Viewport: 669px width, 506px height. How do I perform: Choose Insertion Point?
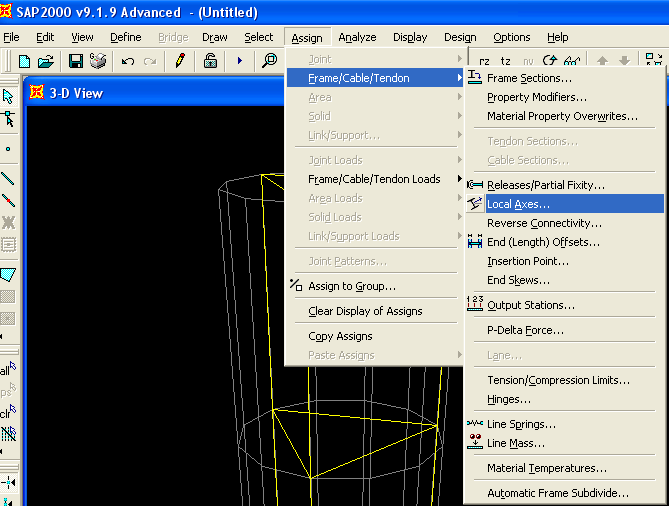click(565, 261)
